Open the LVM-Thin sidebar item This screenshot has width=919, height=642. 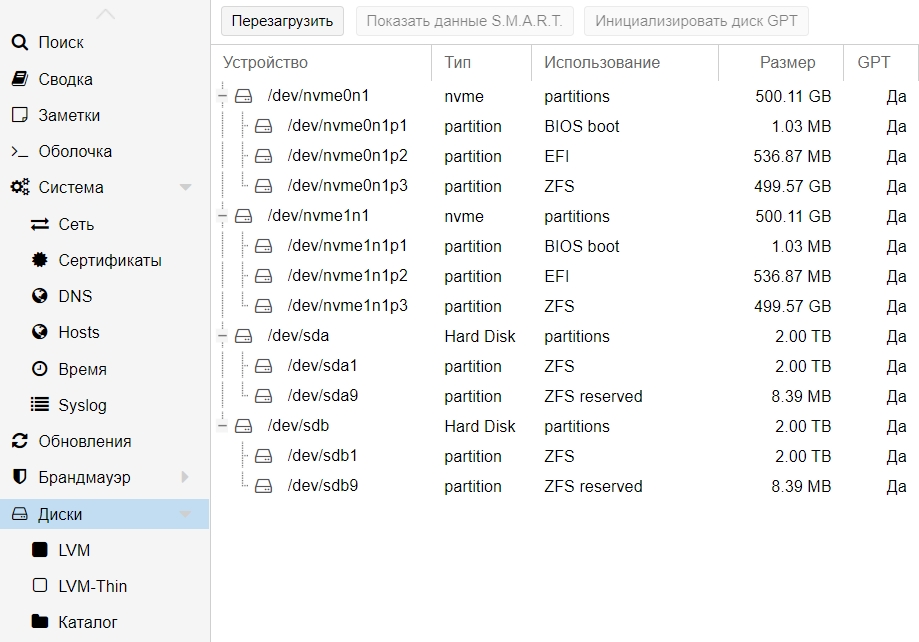pos(92,586)
